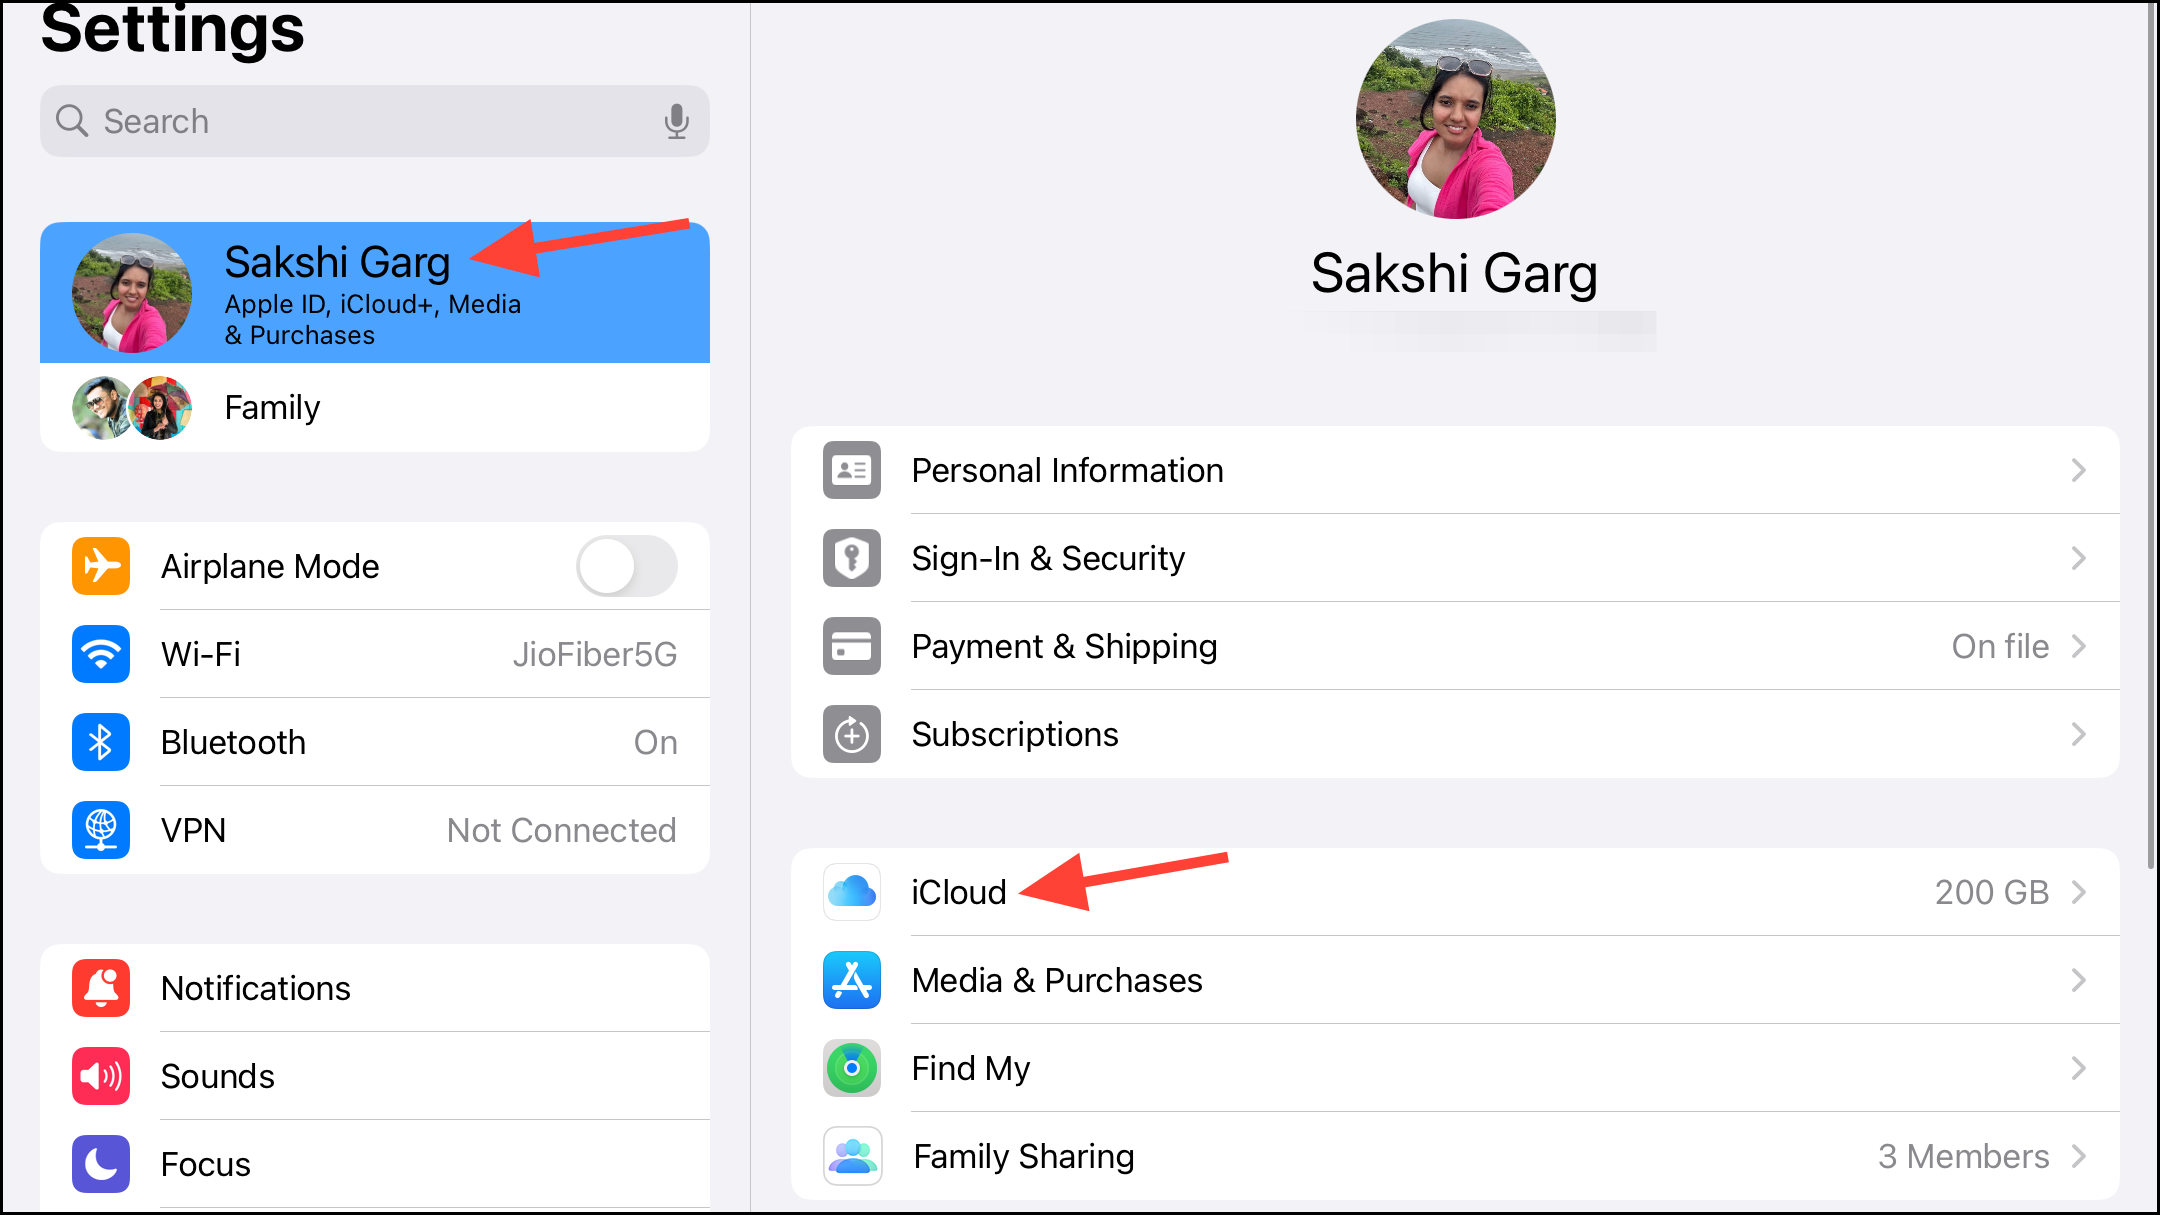The height and width of the screenshot is (1215, 2160).
Task: Open Sign-In & Security settings
Action: (1047, 558)
